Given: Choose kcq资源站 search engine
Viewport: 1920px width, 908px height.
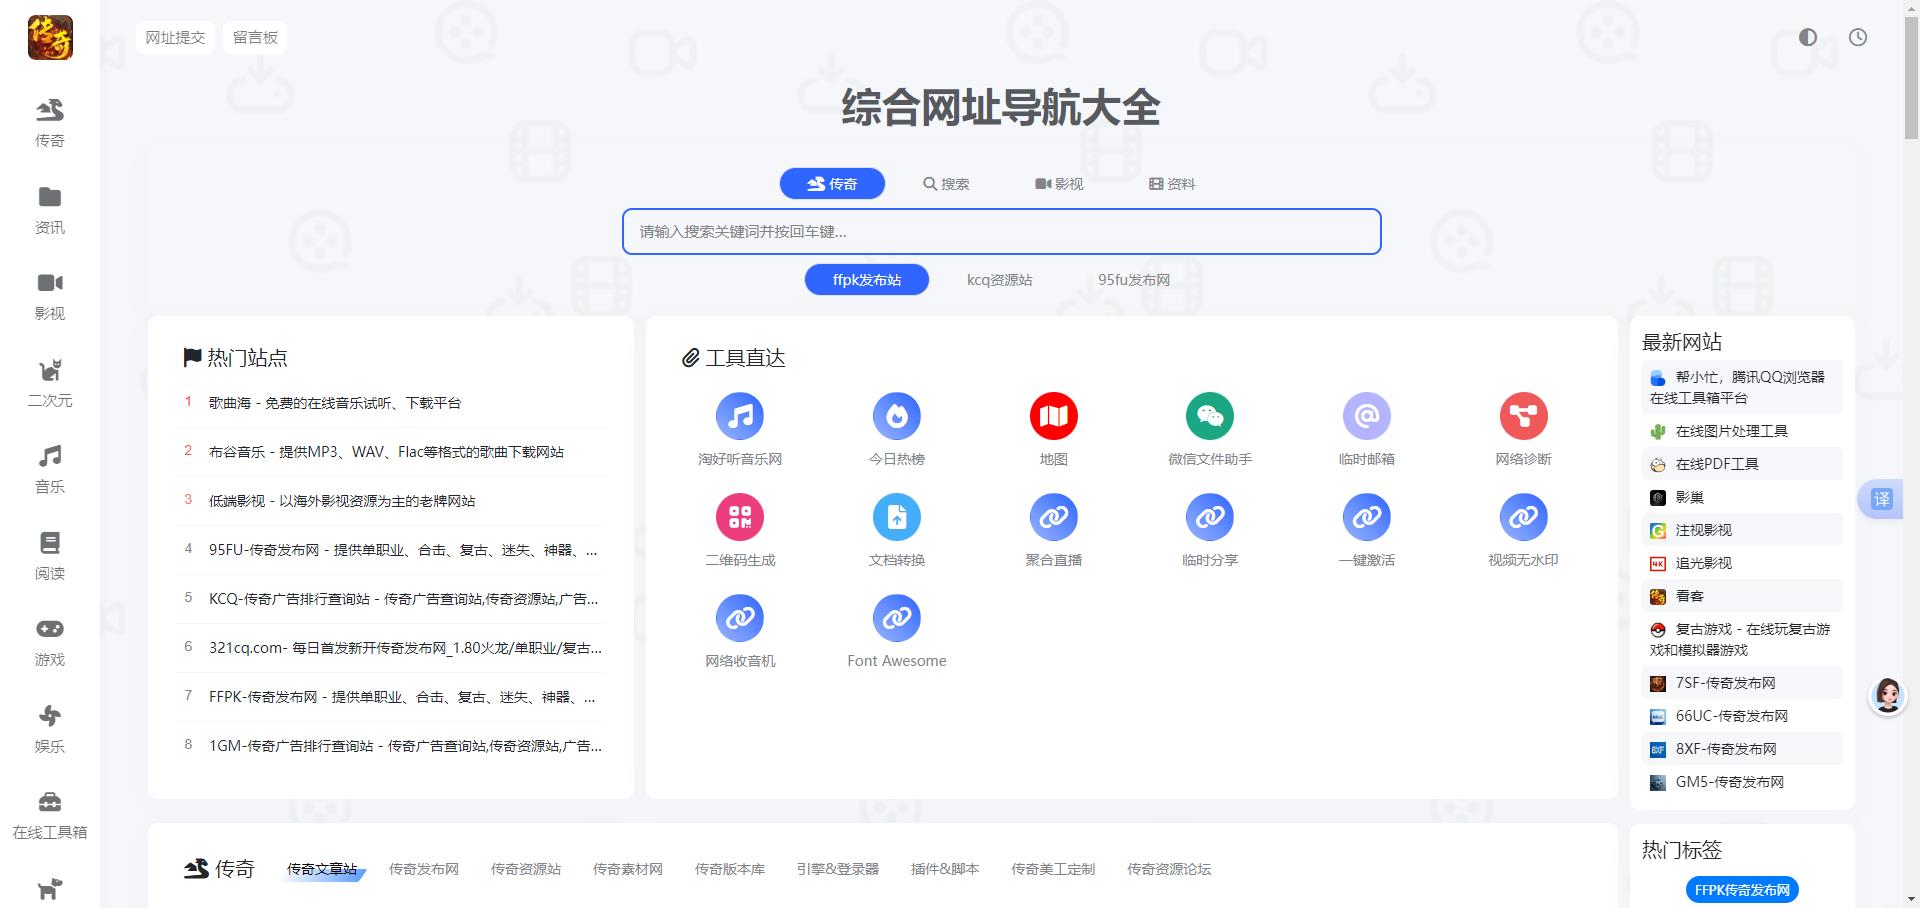Looking at the screenshot, I should coord(999,280).
